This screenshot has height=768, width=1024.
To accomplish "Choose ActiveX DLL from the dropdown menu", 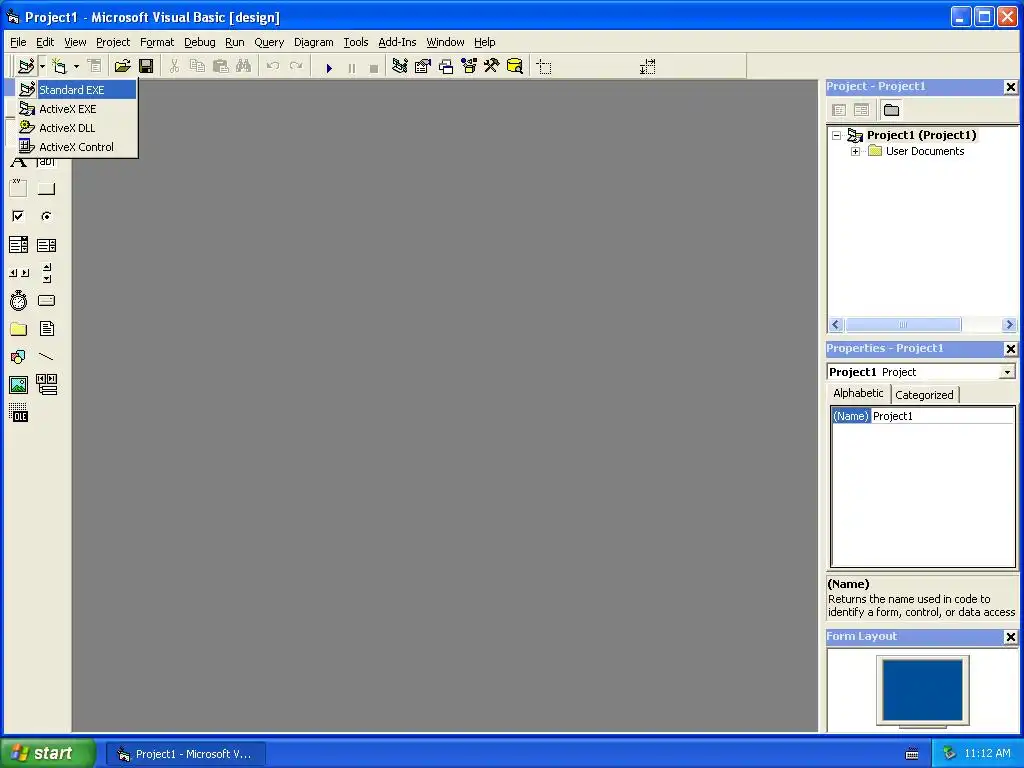I will 77,127.
